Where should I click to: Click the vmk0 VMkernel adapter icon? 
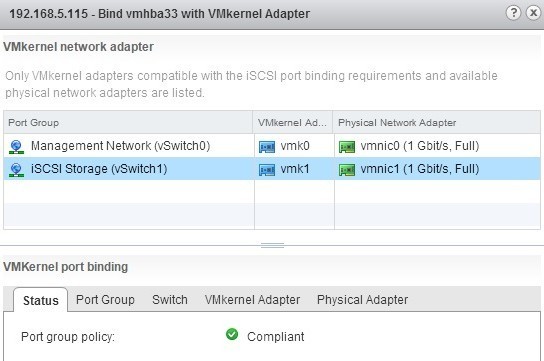267,147
